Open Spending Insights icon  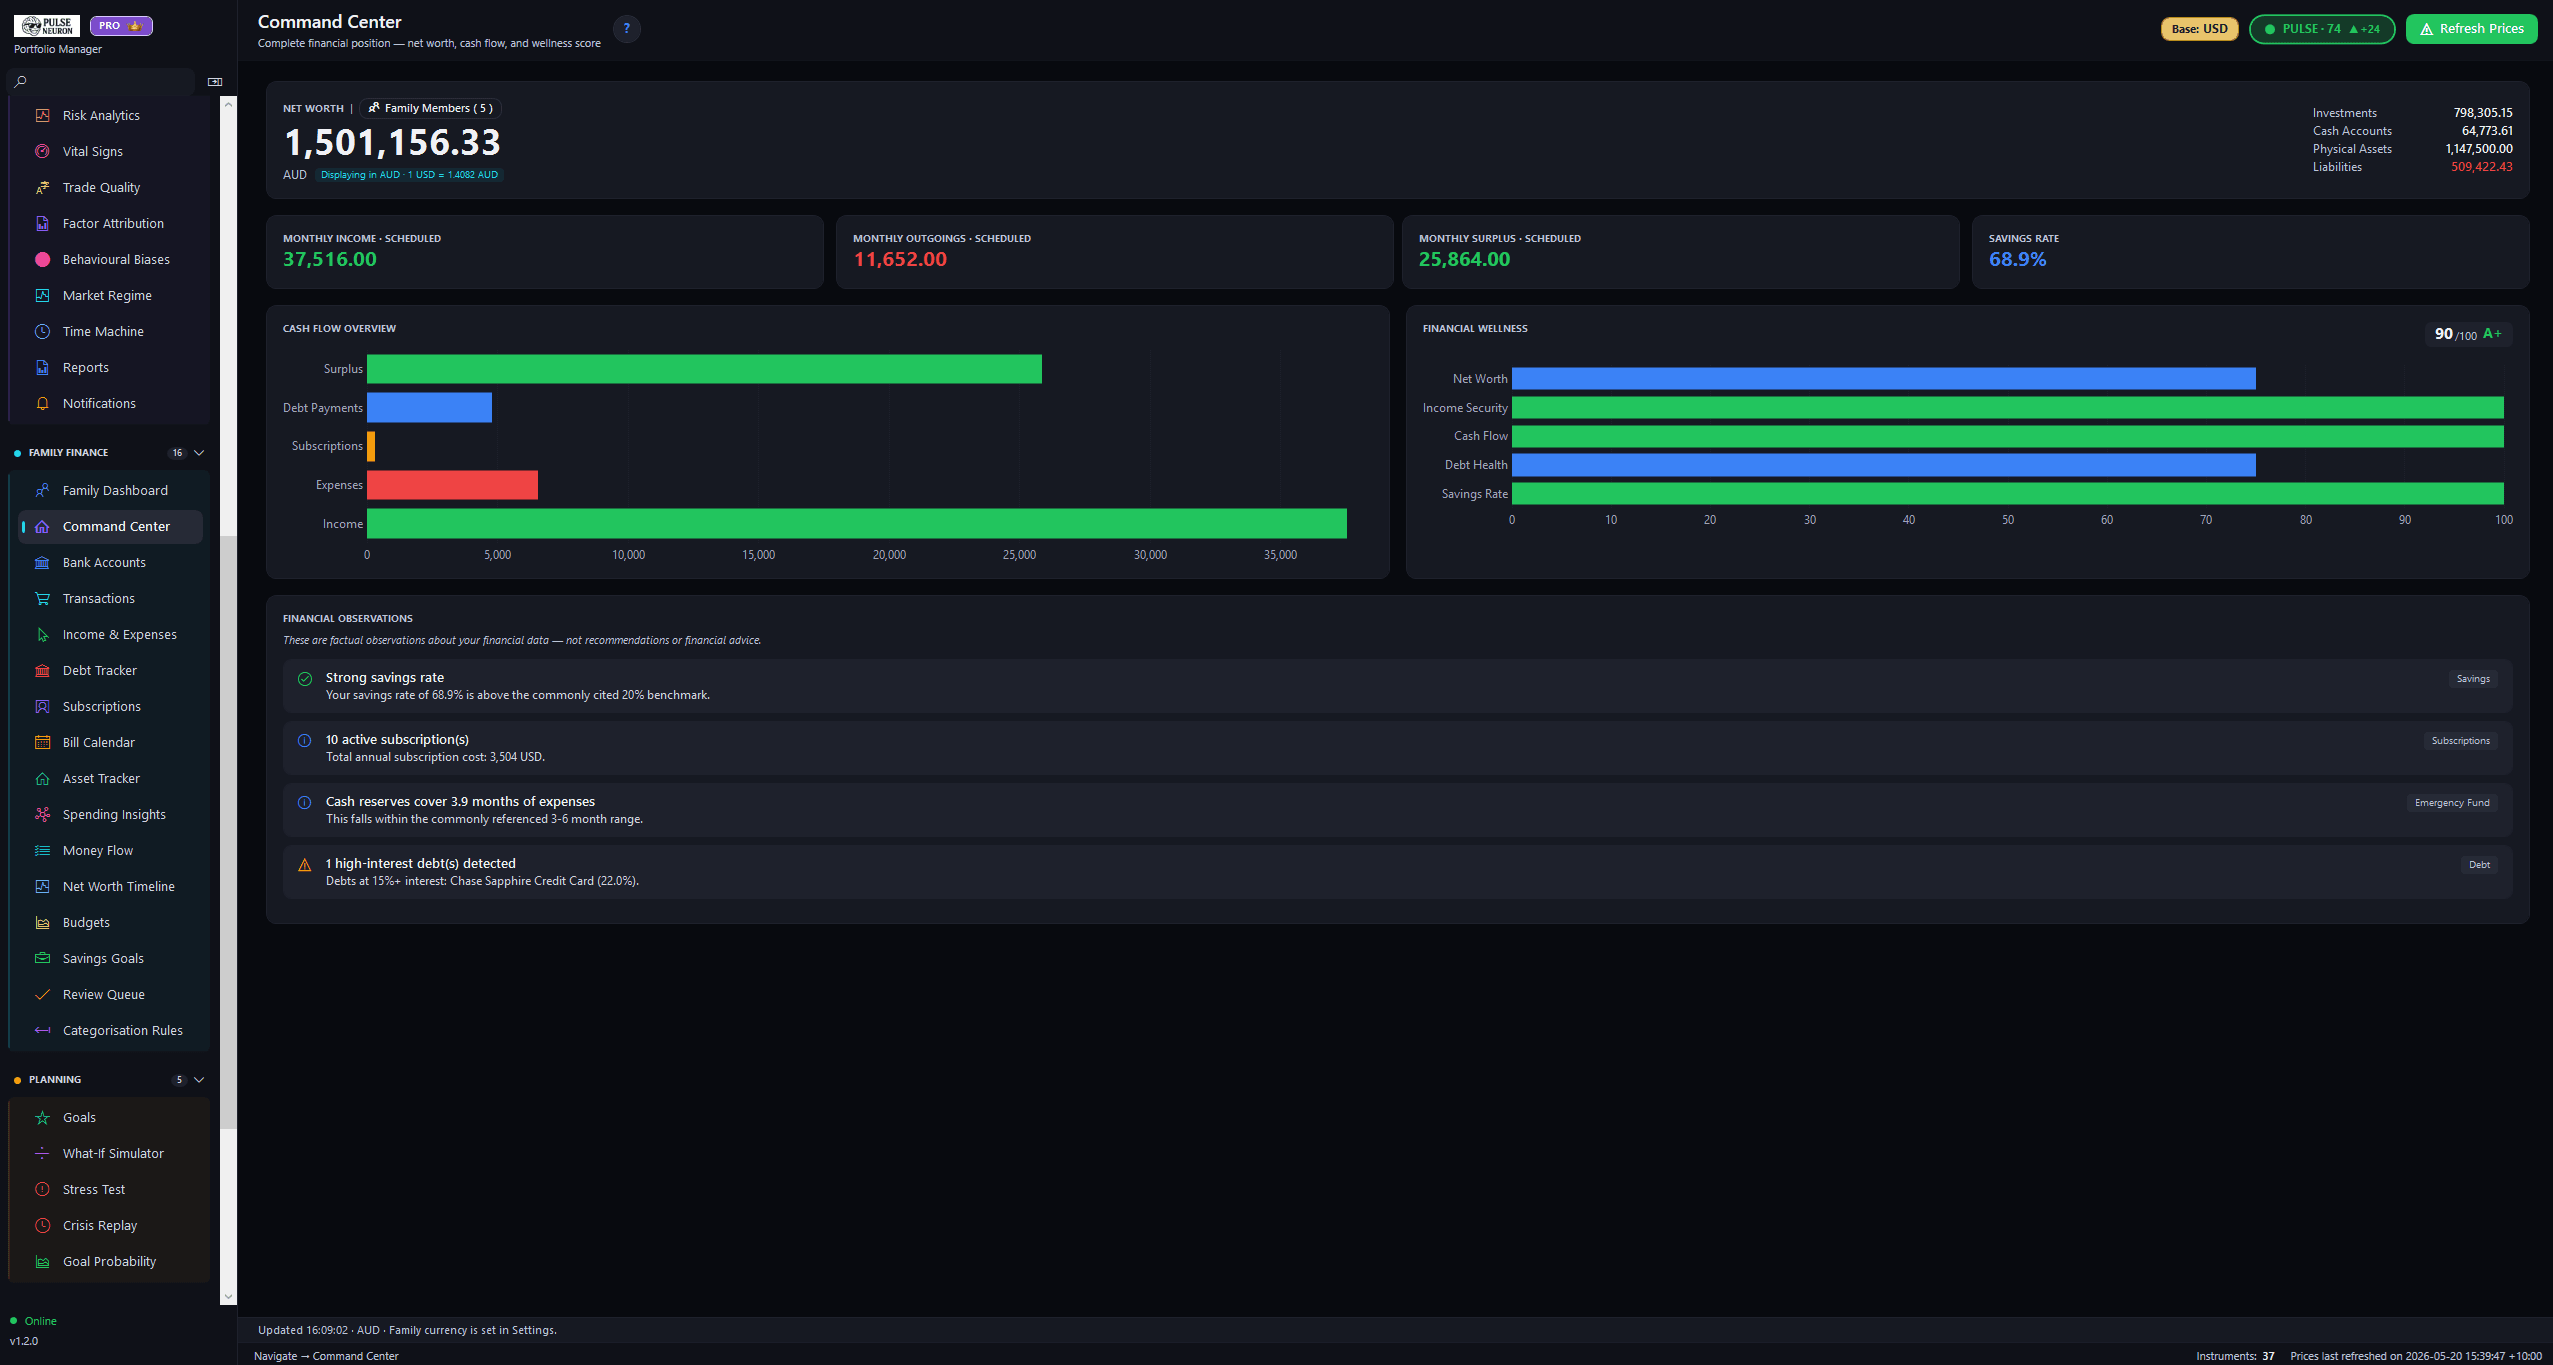pyautogui.click(x=42, y=814)
